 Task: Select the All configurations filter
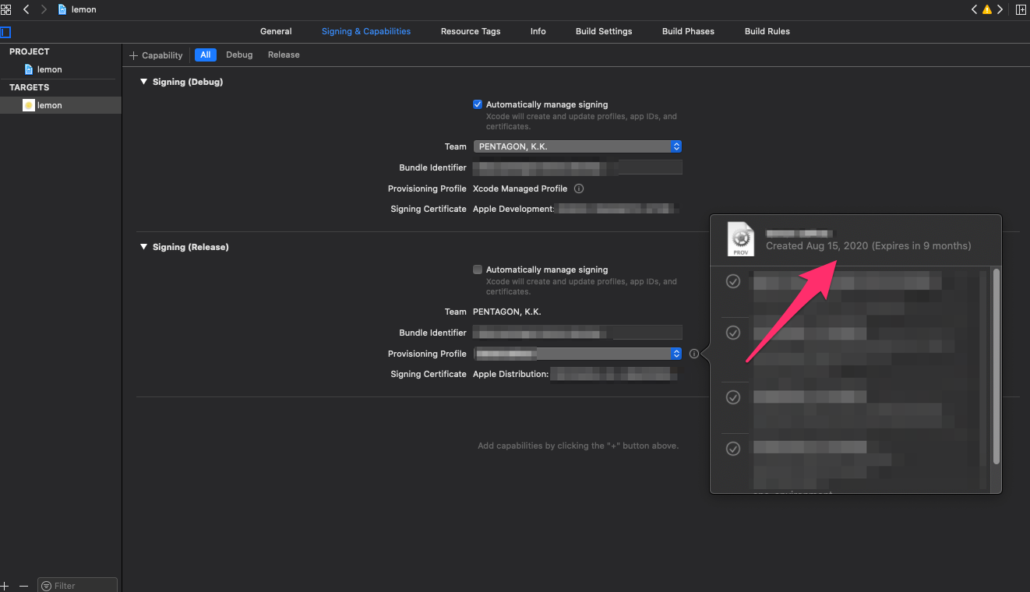[205, 55]
